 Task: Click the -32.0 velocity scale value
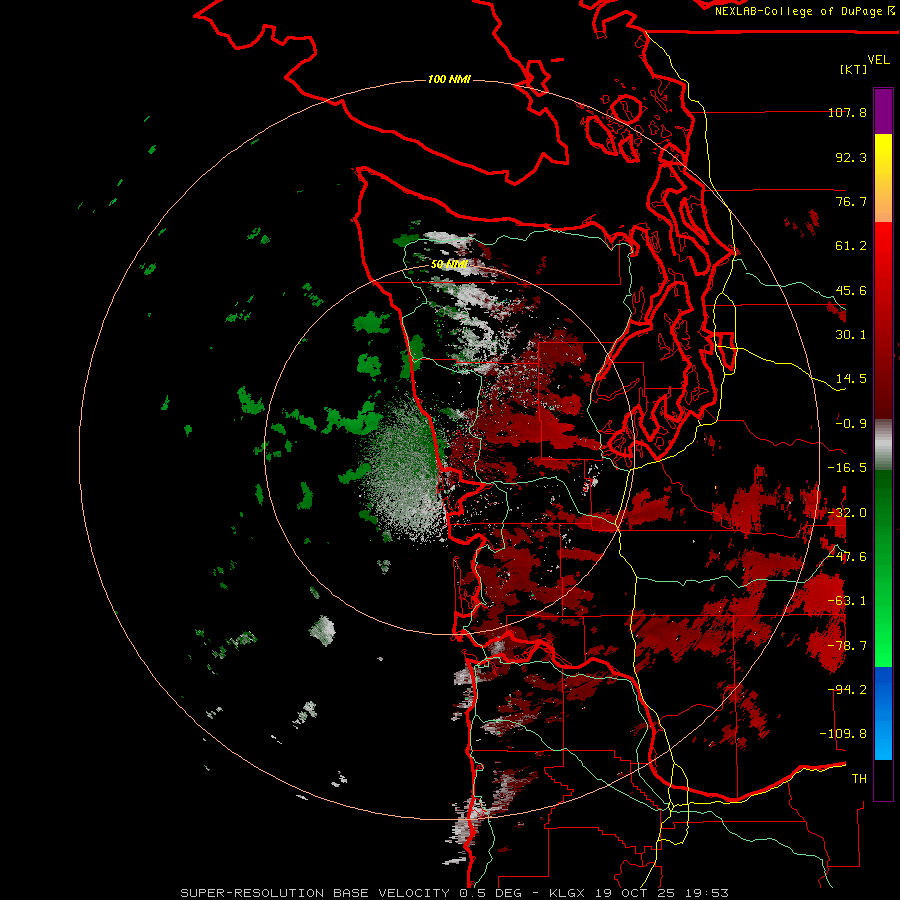tap(847, 513)
